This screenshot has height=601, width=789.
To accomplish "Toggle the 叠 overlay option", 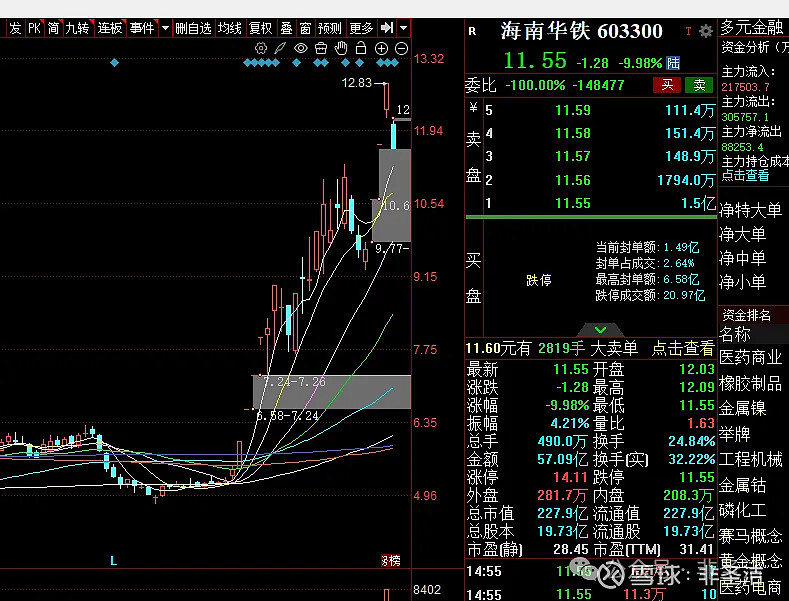I will [x=286, y=28].
